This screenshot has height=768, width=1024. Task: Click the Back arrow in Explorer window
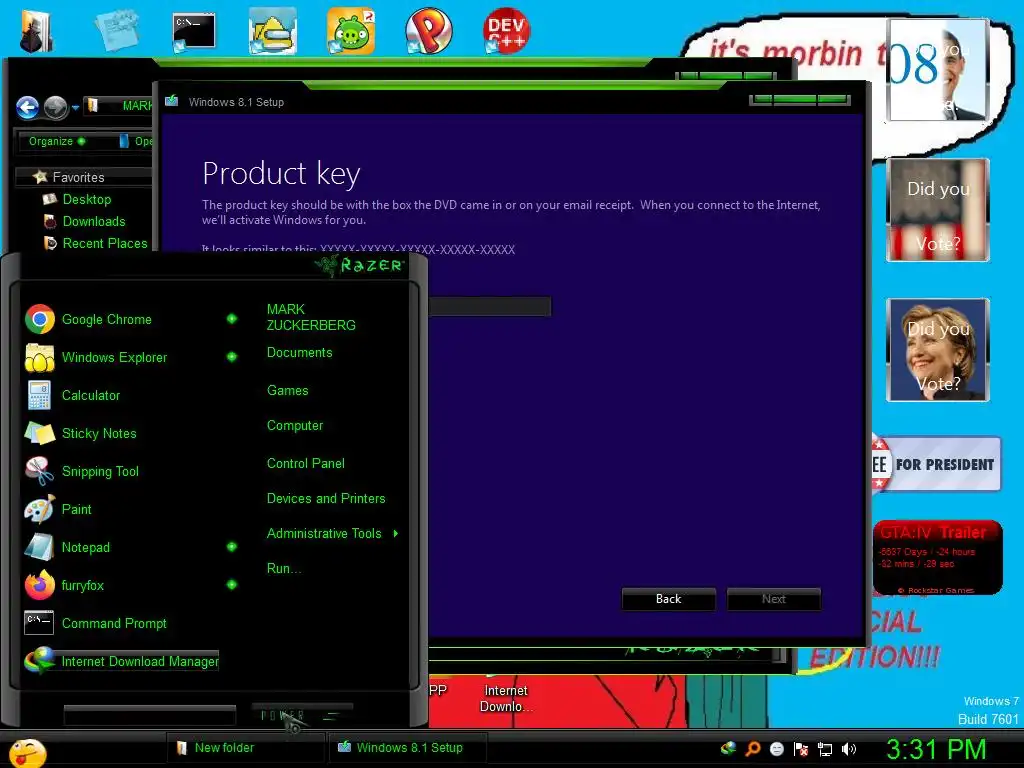click(x=27, y=107)
